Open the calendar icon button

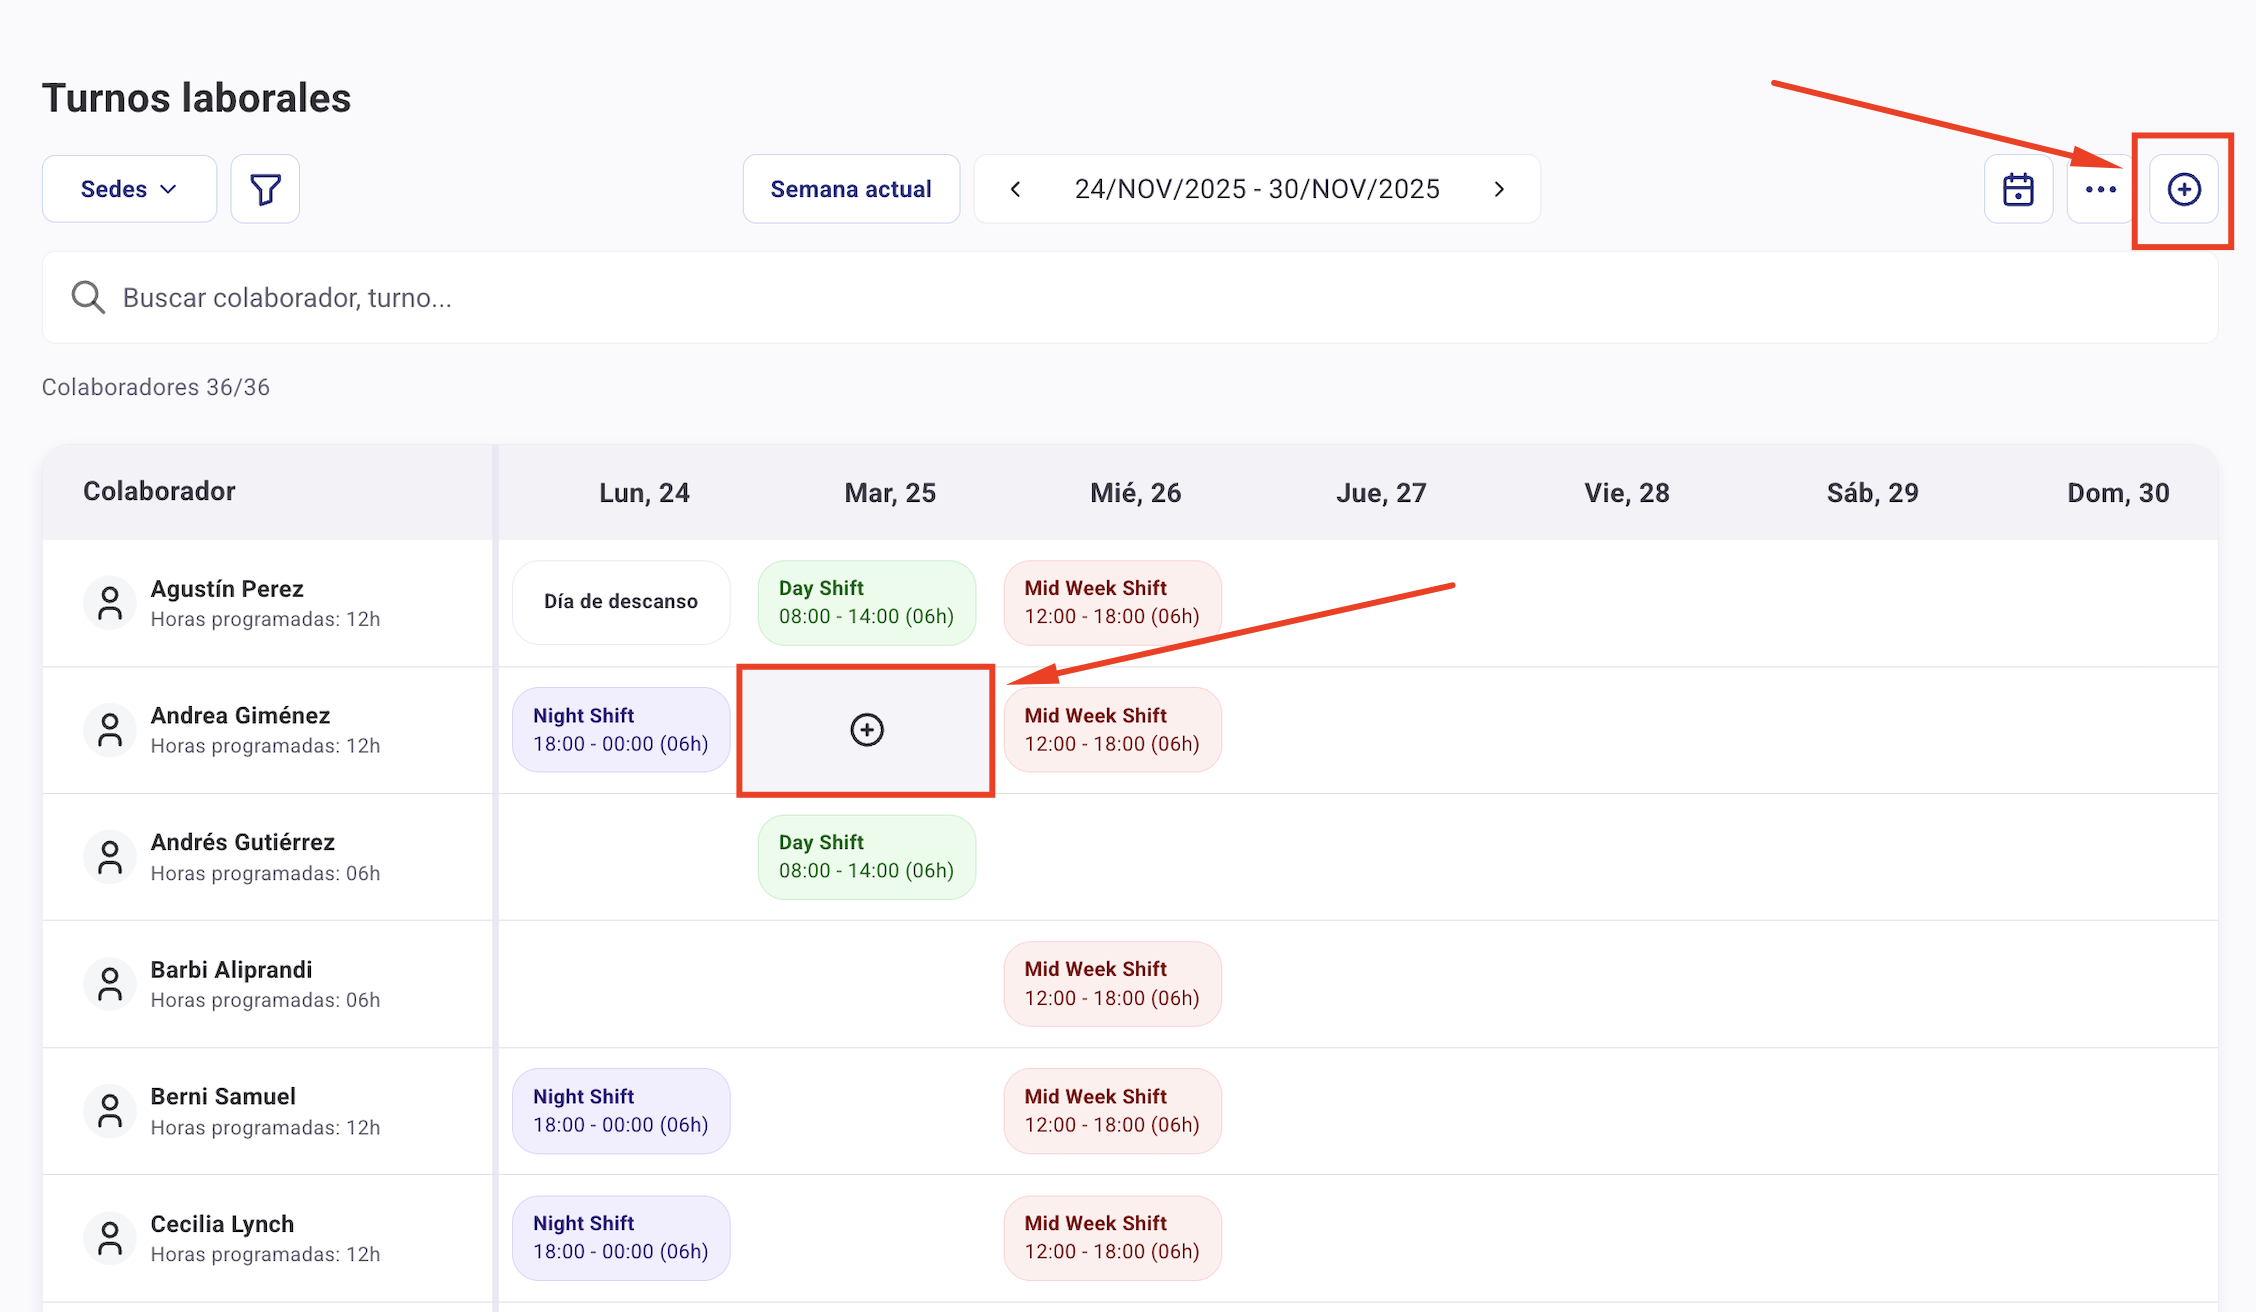click(2018, 189)
